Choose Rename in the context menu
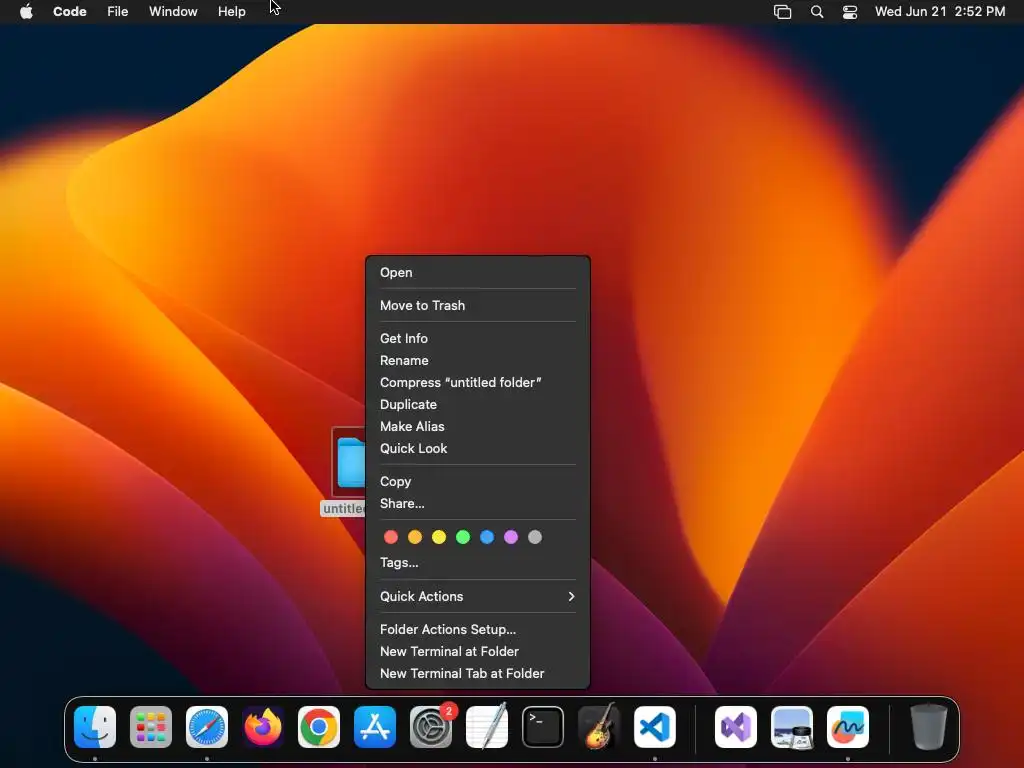Image resolution: width=1024 pixels, height=768 pixels. [x=477, y=360]
